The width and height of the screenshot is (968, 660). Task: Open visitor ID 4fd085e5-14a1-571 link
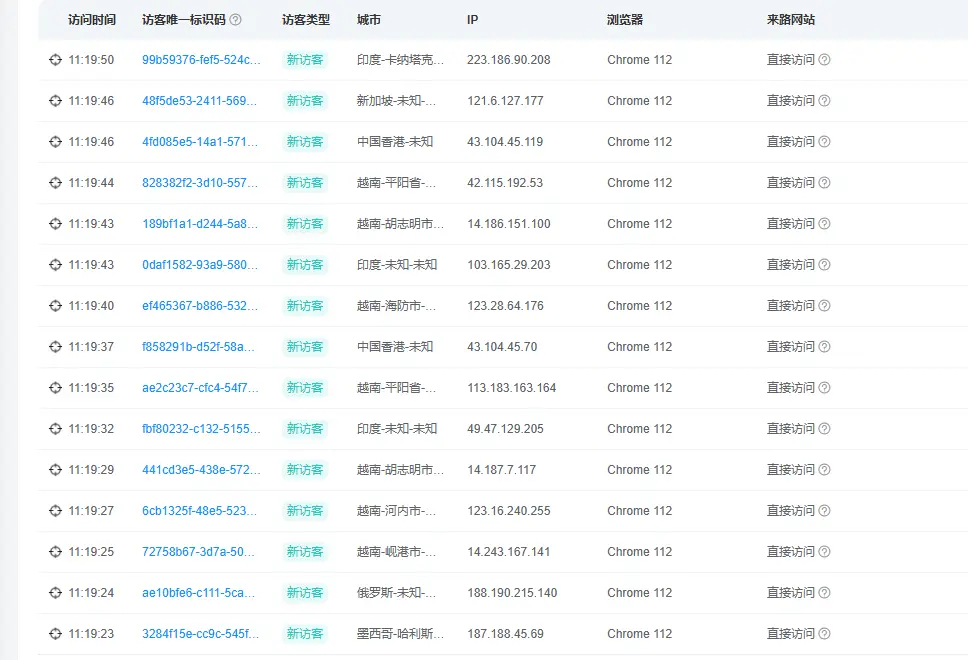[x=200, y=142]
